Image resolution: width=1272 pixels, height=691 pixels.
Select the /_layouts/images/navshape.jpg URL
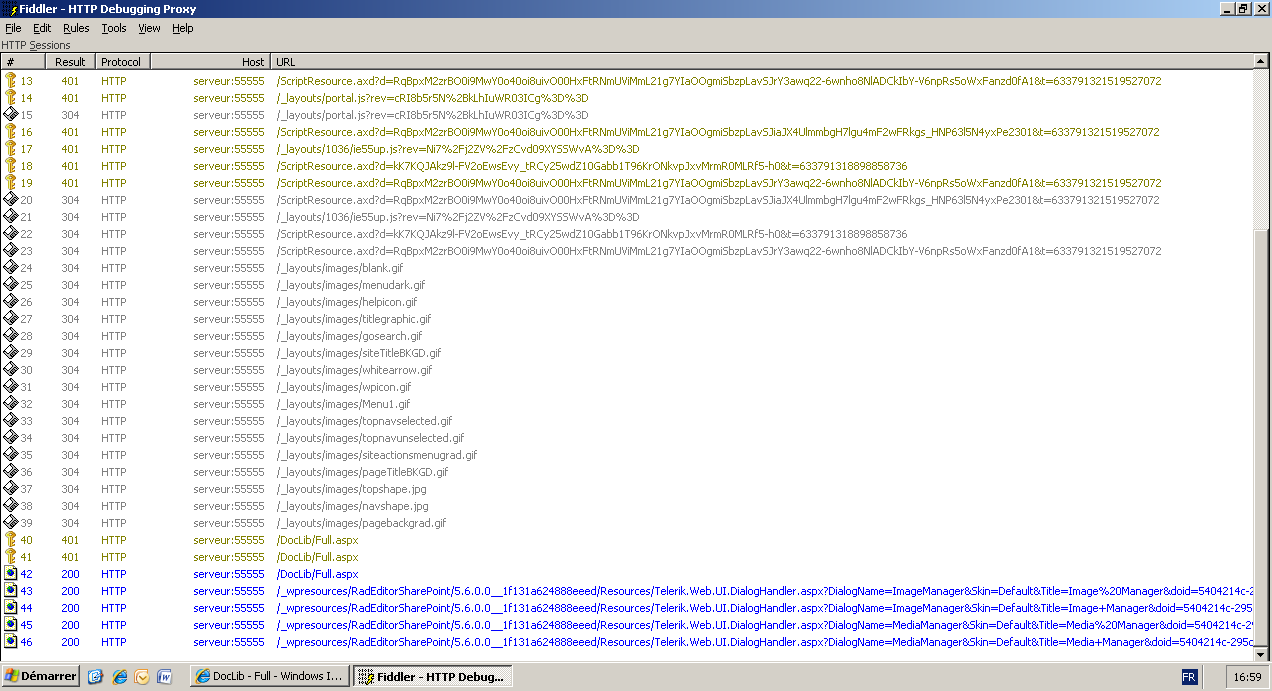353,506
